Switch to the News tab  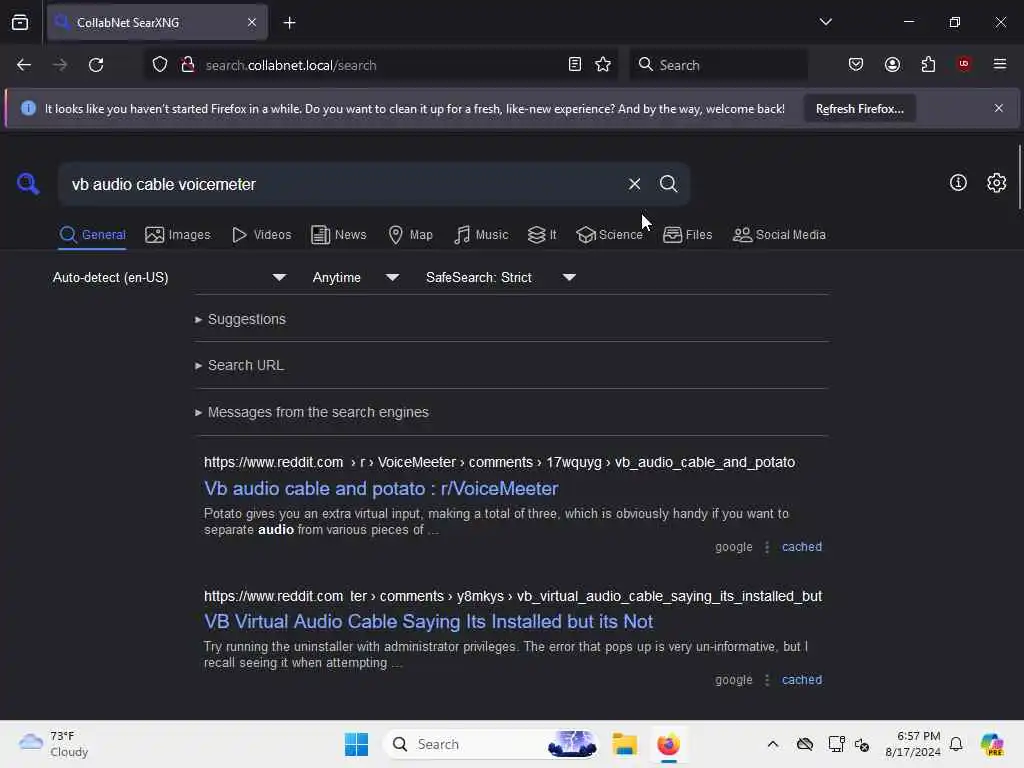click(338, 234)
